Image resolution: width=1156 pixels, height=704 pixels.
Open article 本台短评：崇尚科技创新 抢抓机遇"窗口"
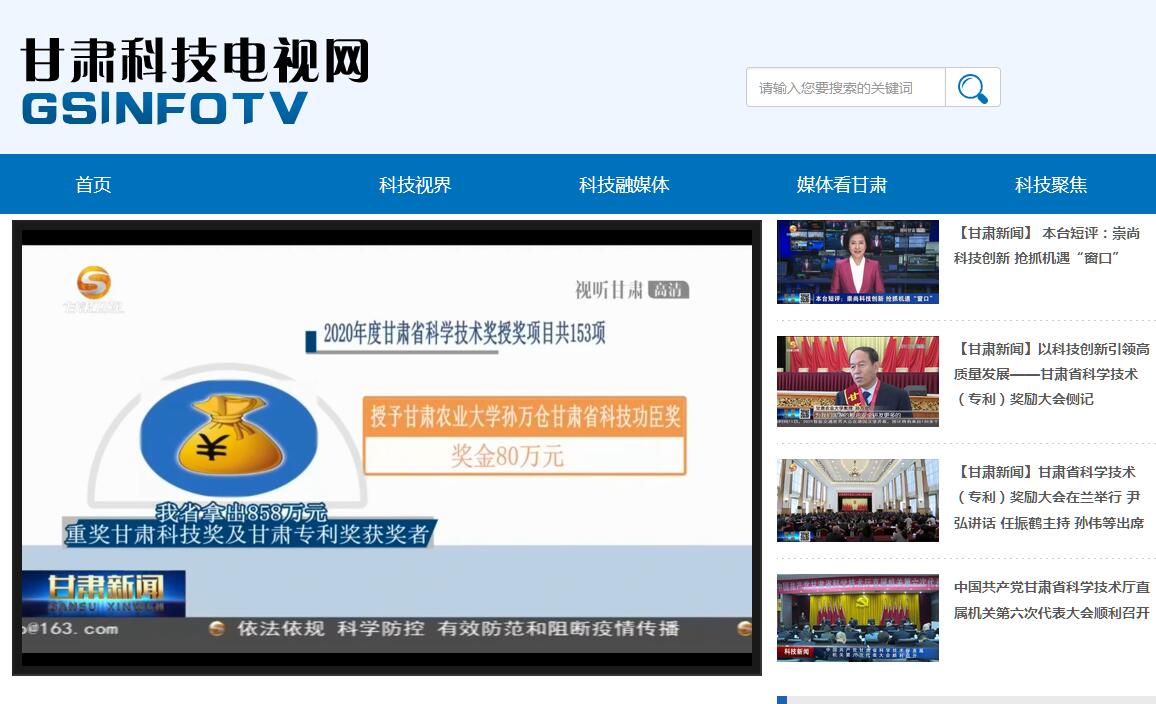1047,246
